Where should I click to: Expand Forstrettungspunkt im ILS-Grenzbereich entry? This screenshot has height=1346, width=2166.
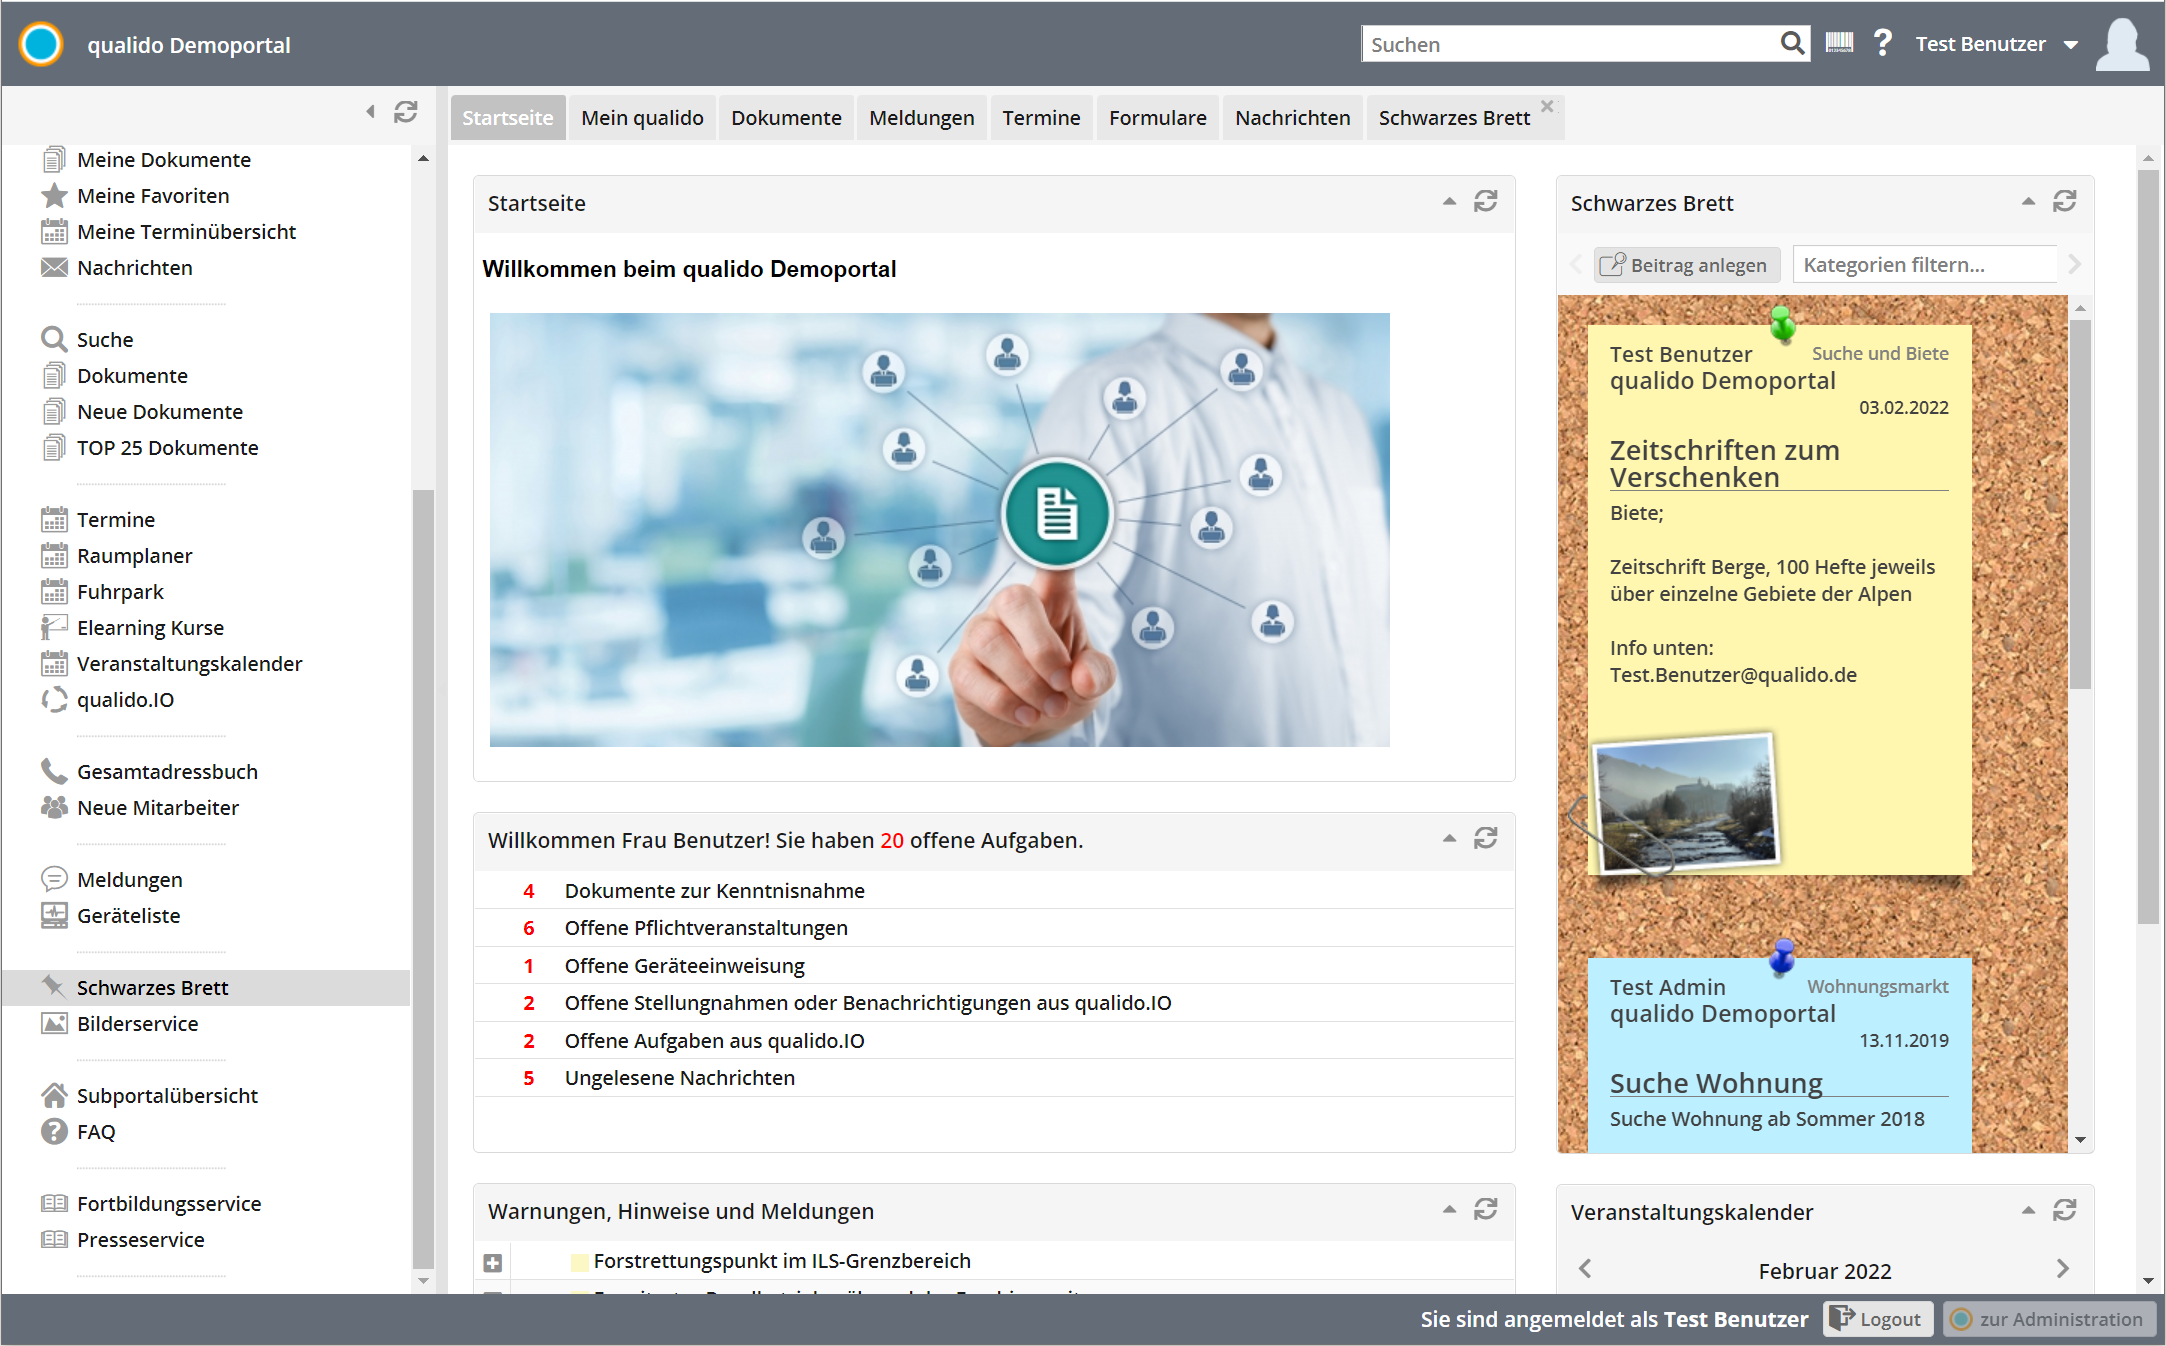click(x=492, y=1262)
